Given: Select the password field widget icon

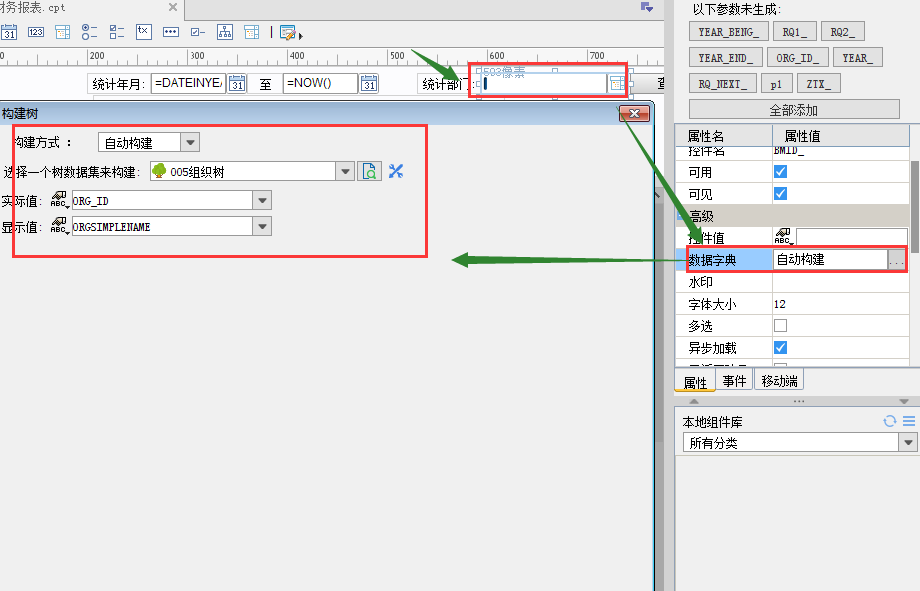Looking at the screenshot, I should tap(171, 32).
